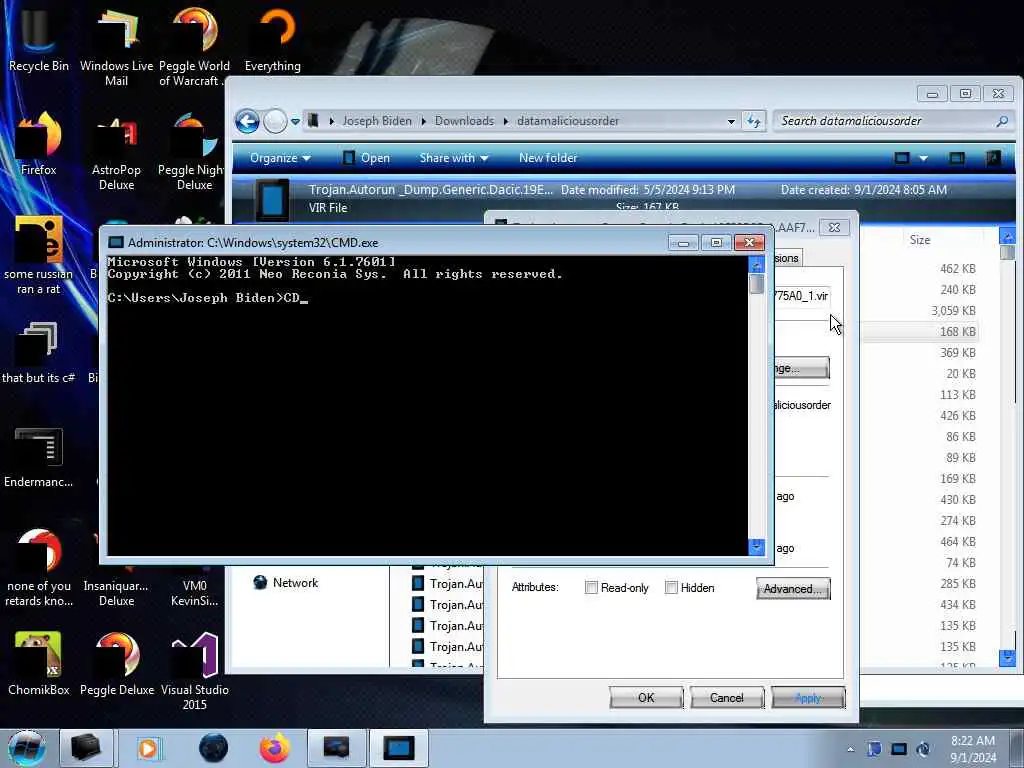
Task: Launch Peggle Deluxe desktop shortcut
Action: click(116, 664)
